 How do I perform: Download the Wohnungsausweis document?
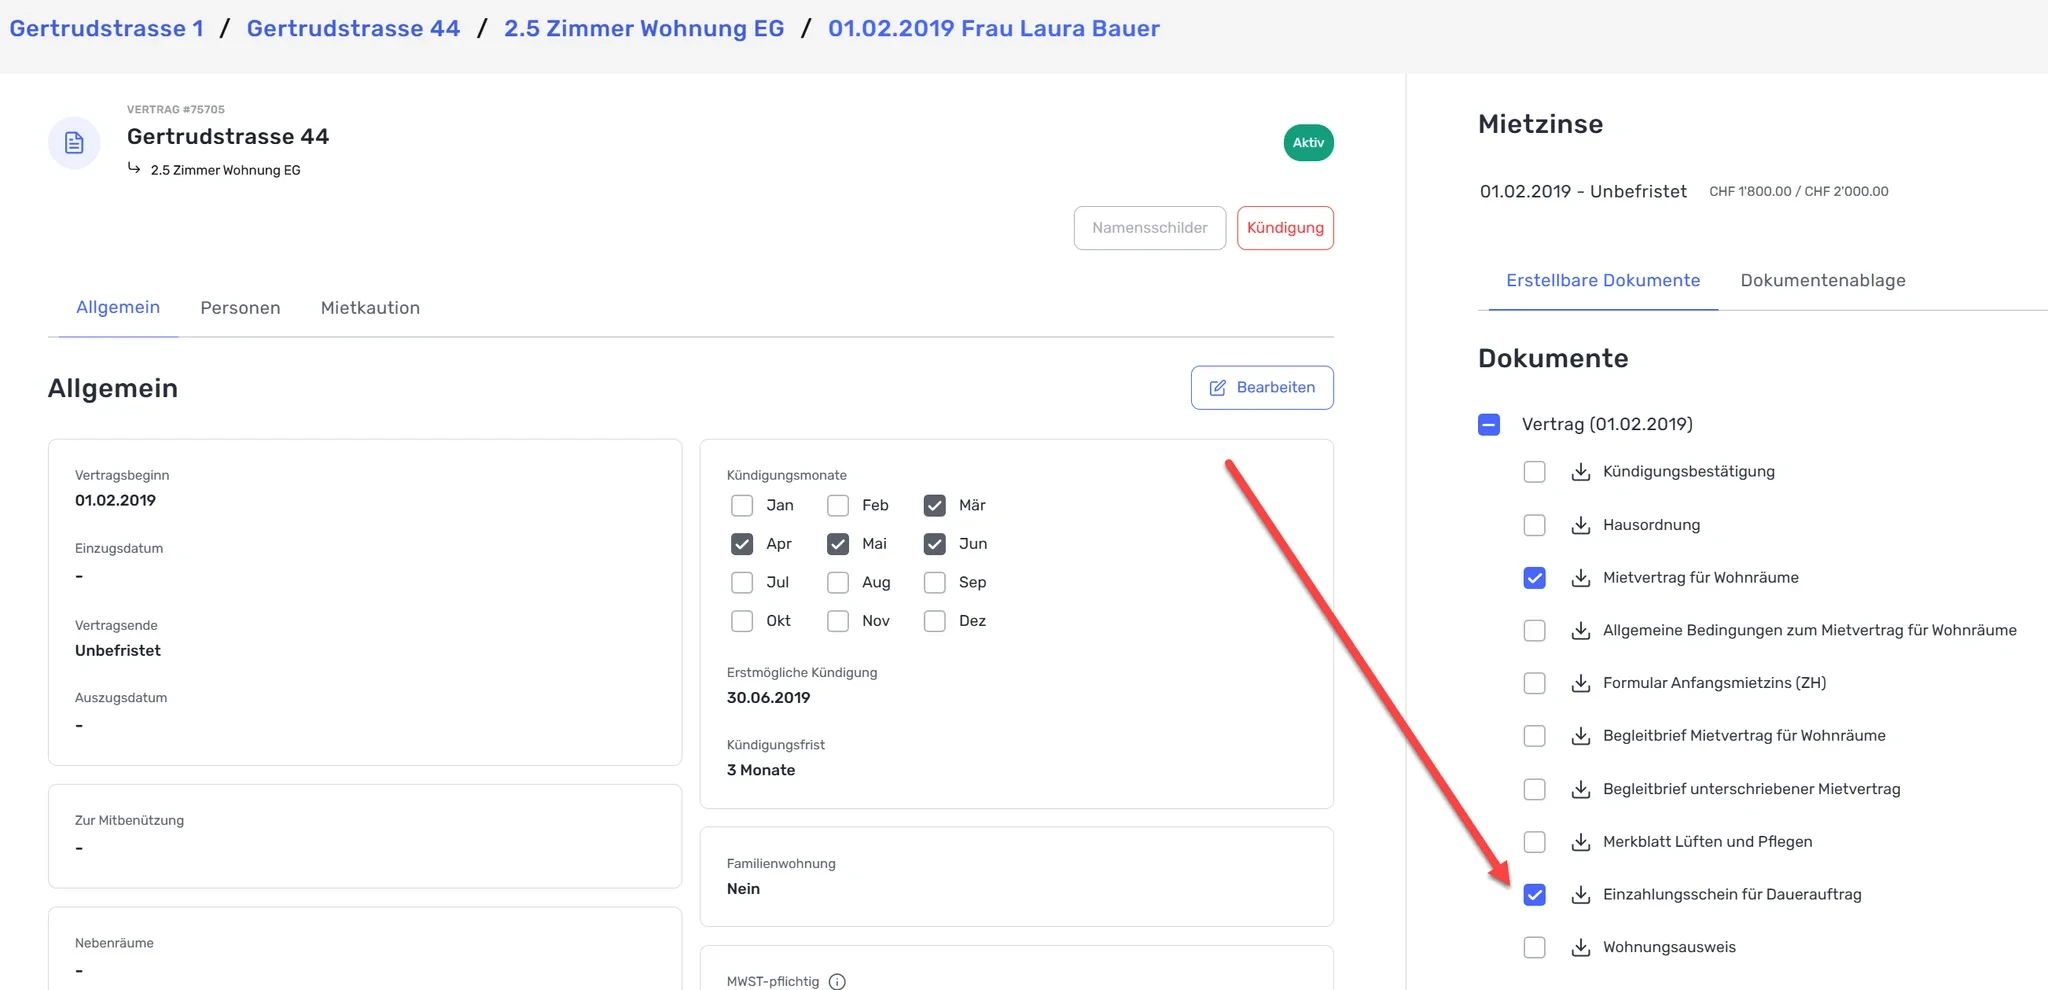coord(1580,947)
